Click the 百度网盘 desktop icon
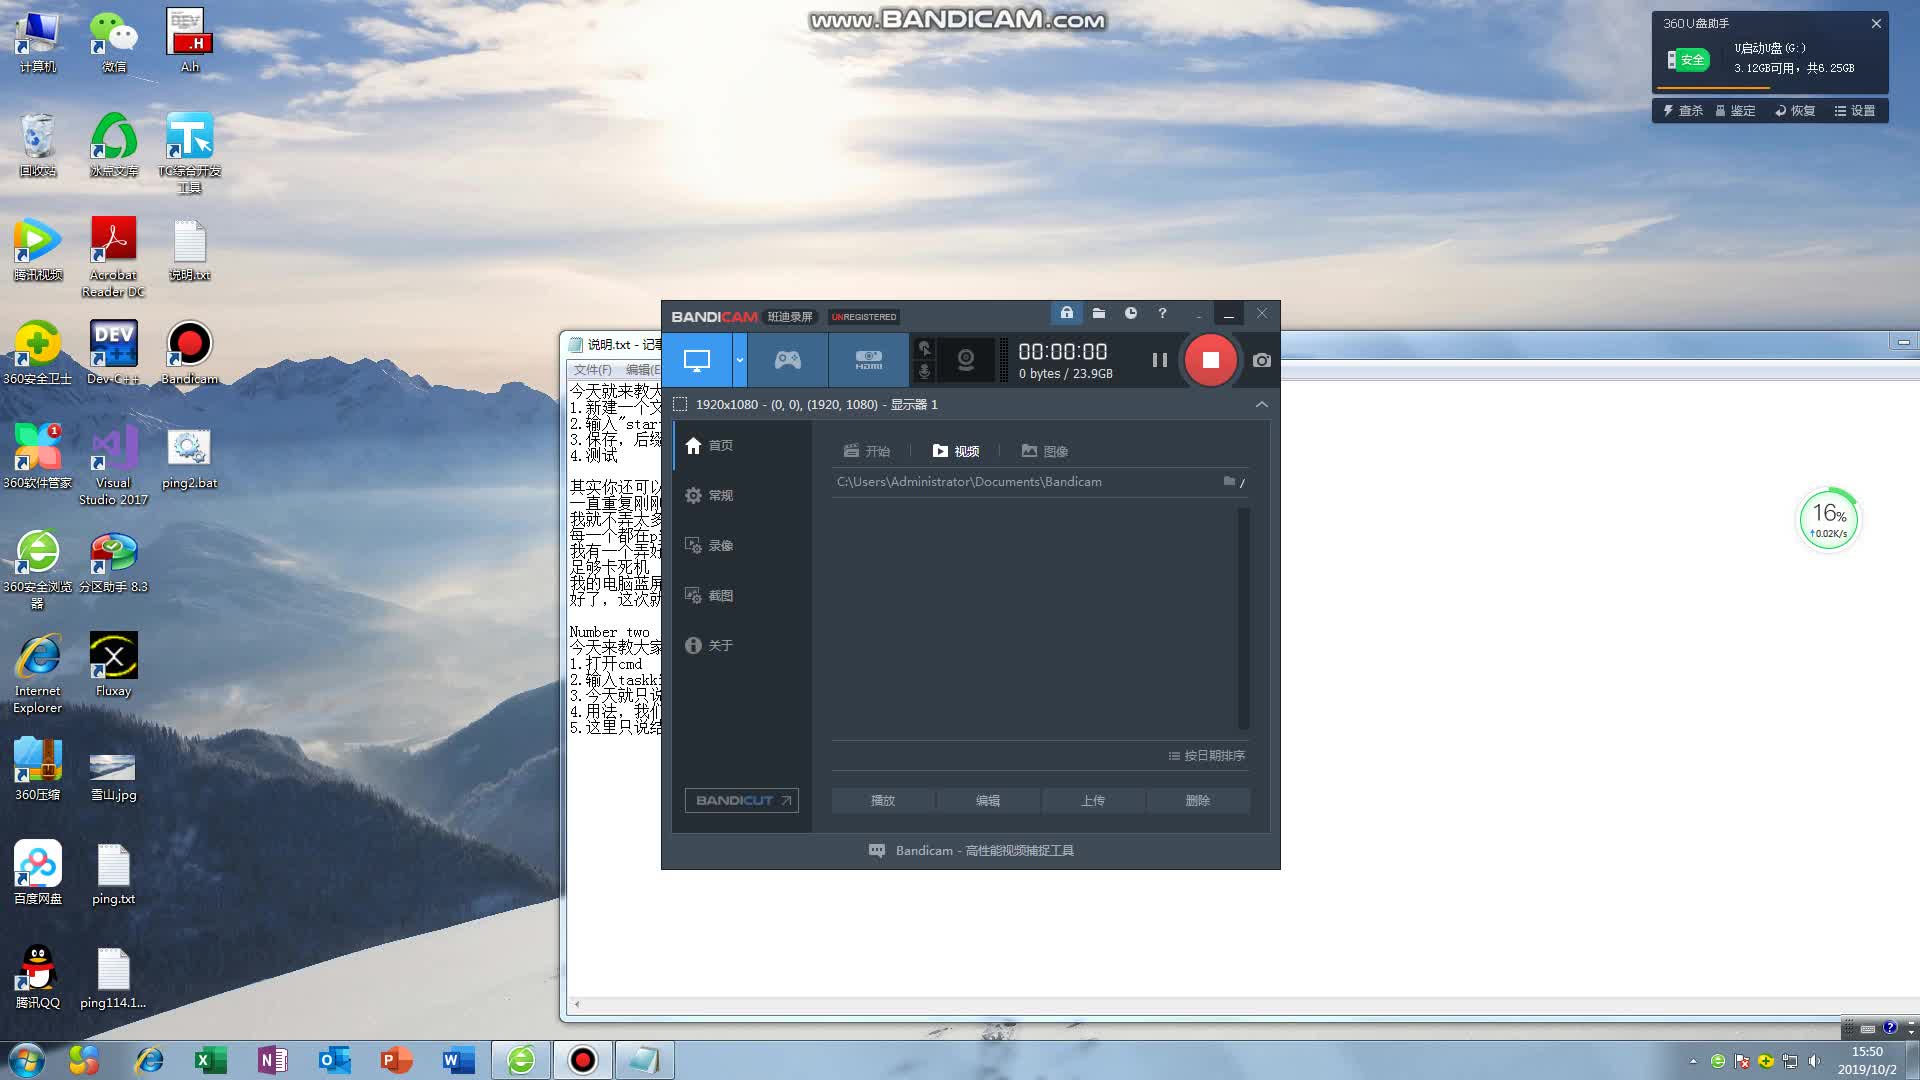 (38, 873)
